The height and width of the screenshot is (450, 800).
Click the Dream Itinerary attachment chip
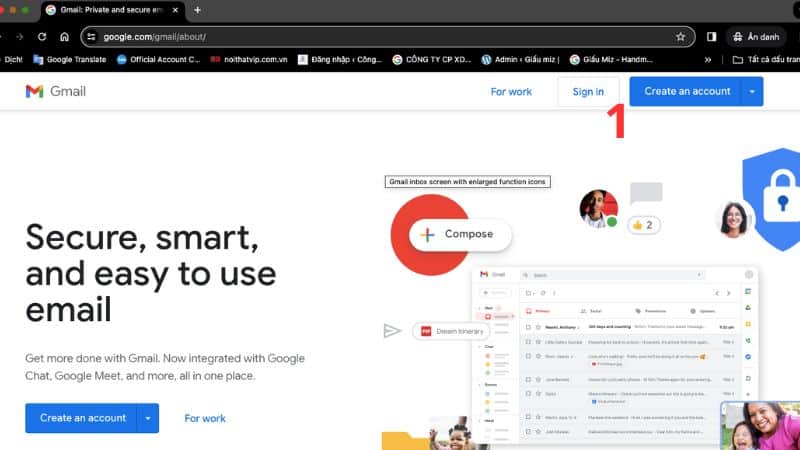451,331
